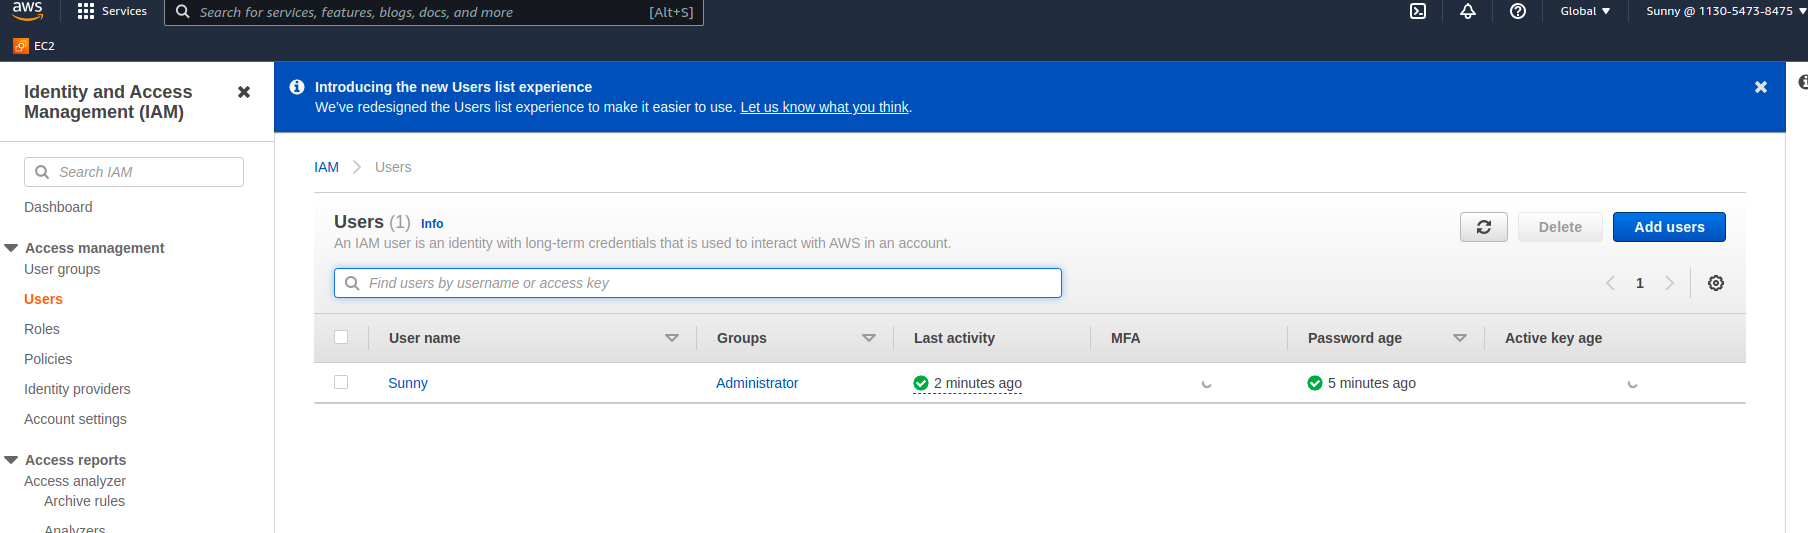Image resolution: width=1808 pixels, height=533 pixels.
Task: Open Policies in the sidebar
Action: (x=48, y=359)
